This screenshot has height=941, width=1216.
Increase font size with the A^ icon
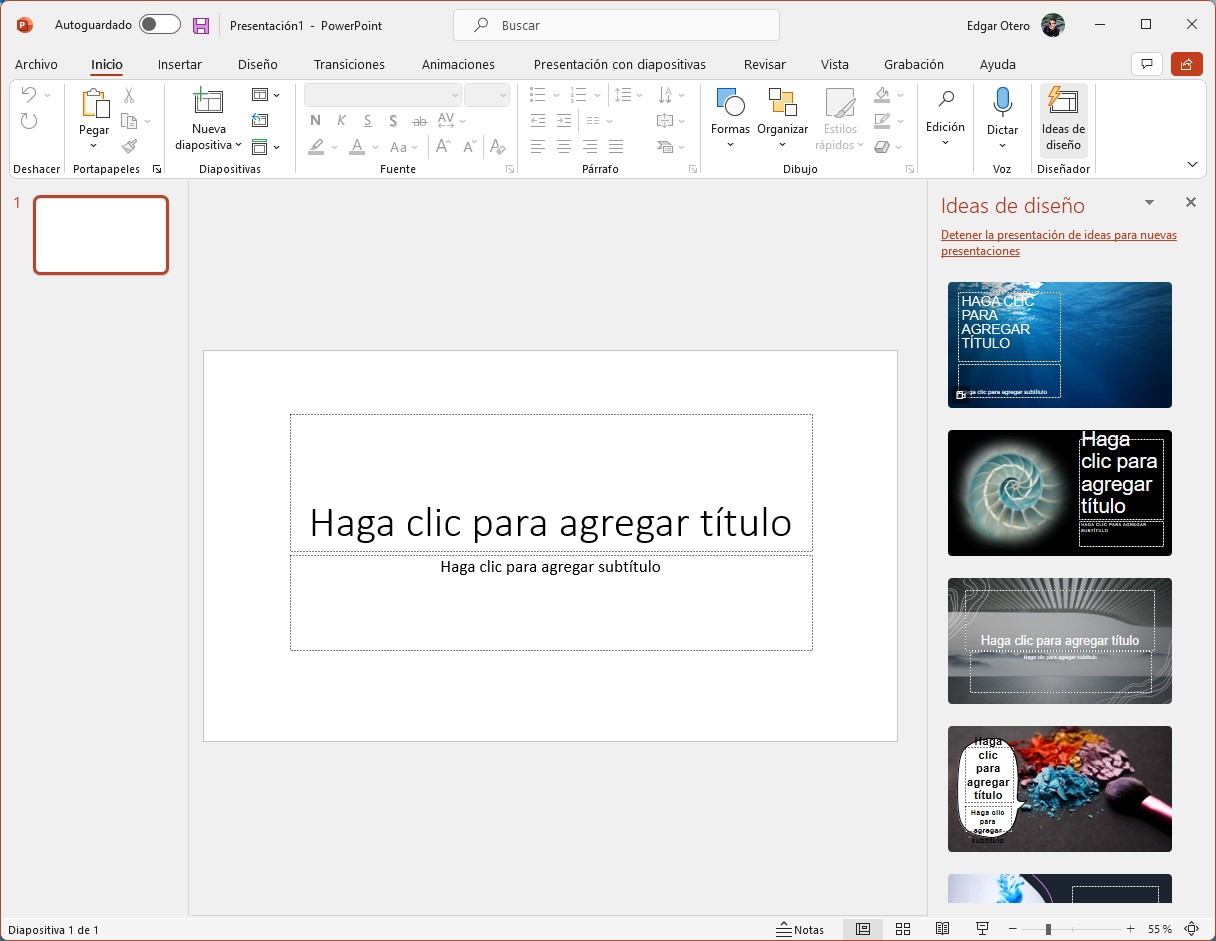(x=442, y=146)
